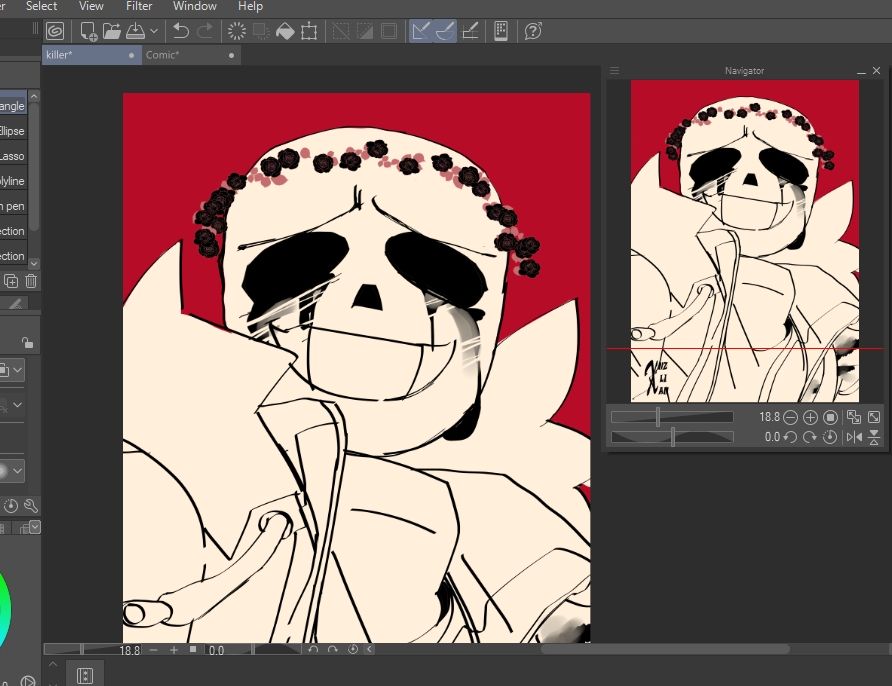Switch to the Comic* canvas tab
Screen dimensions: 892x686
click(191, 55)
